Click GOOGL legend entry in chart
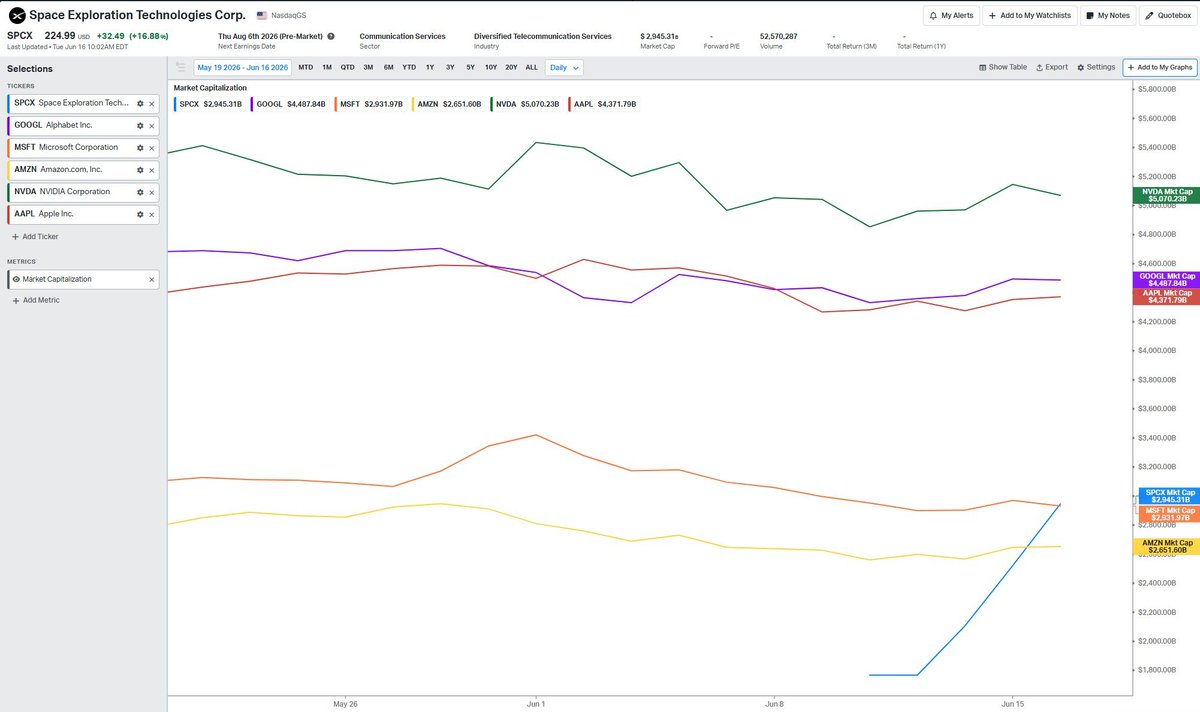This screenshot has height=712, width=1200. tap(290, 104)
